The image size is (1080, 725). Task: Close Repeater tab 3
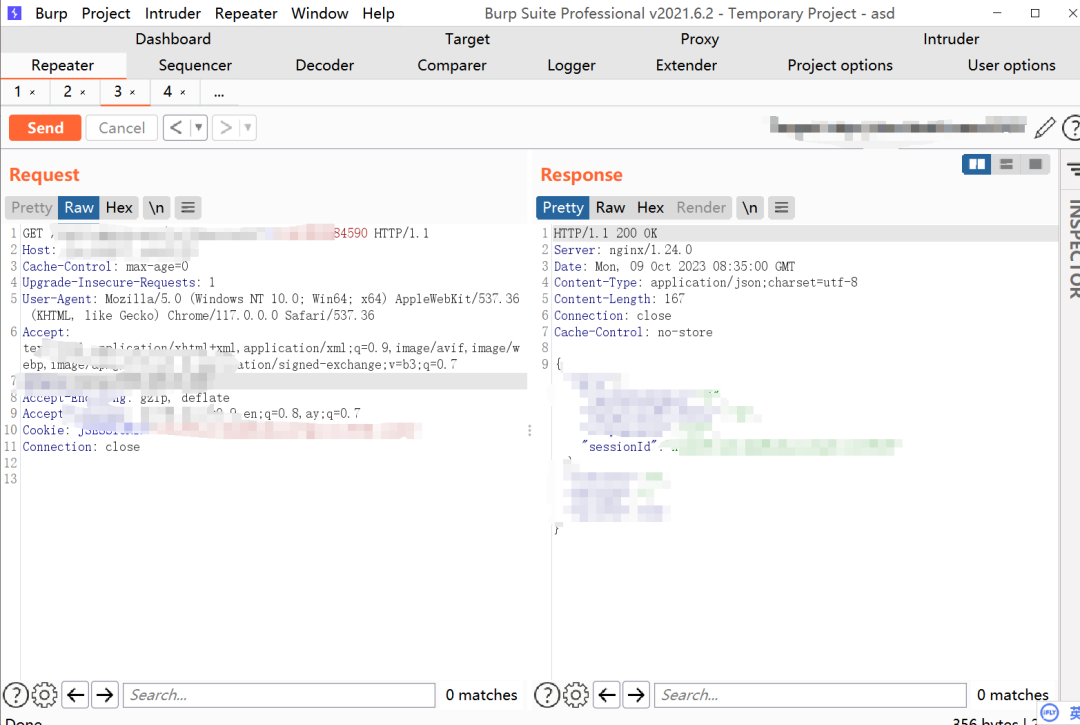132,92
